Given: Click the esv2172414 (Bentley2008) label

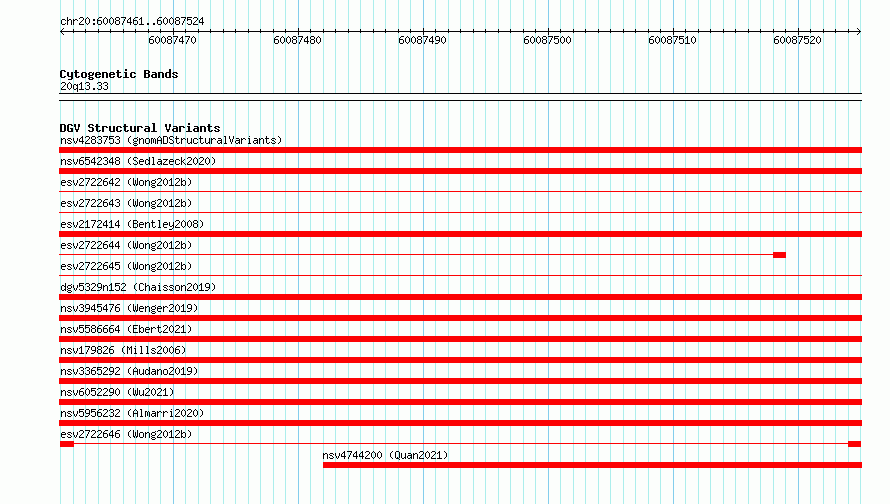Looking at the screenshot, I should coord(132,224).
